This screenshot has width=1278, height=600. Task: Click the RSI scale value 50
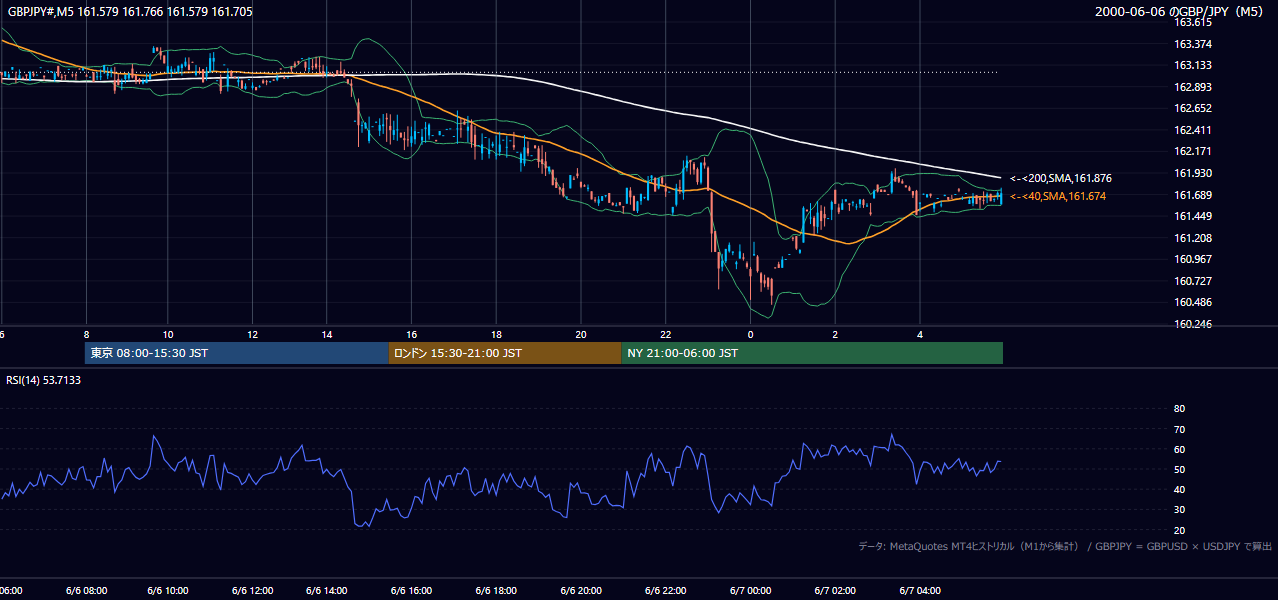tap(1180, 469)
